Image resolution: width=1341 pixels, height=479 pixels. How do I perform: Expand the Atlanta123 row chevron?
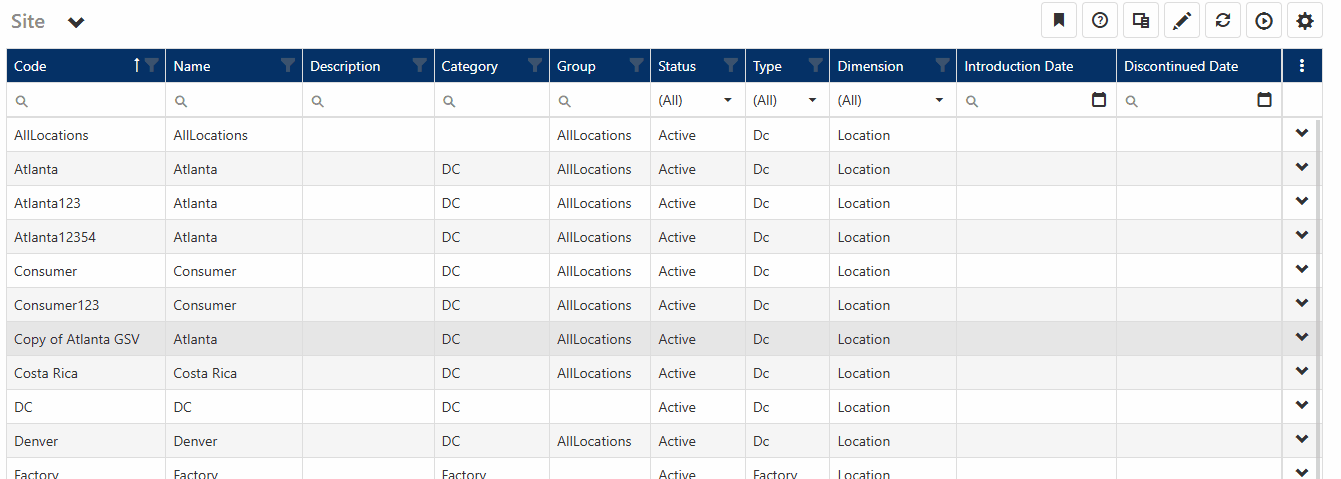point(1301,202)
